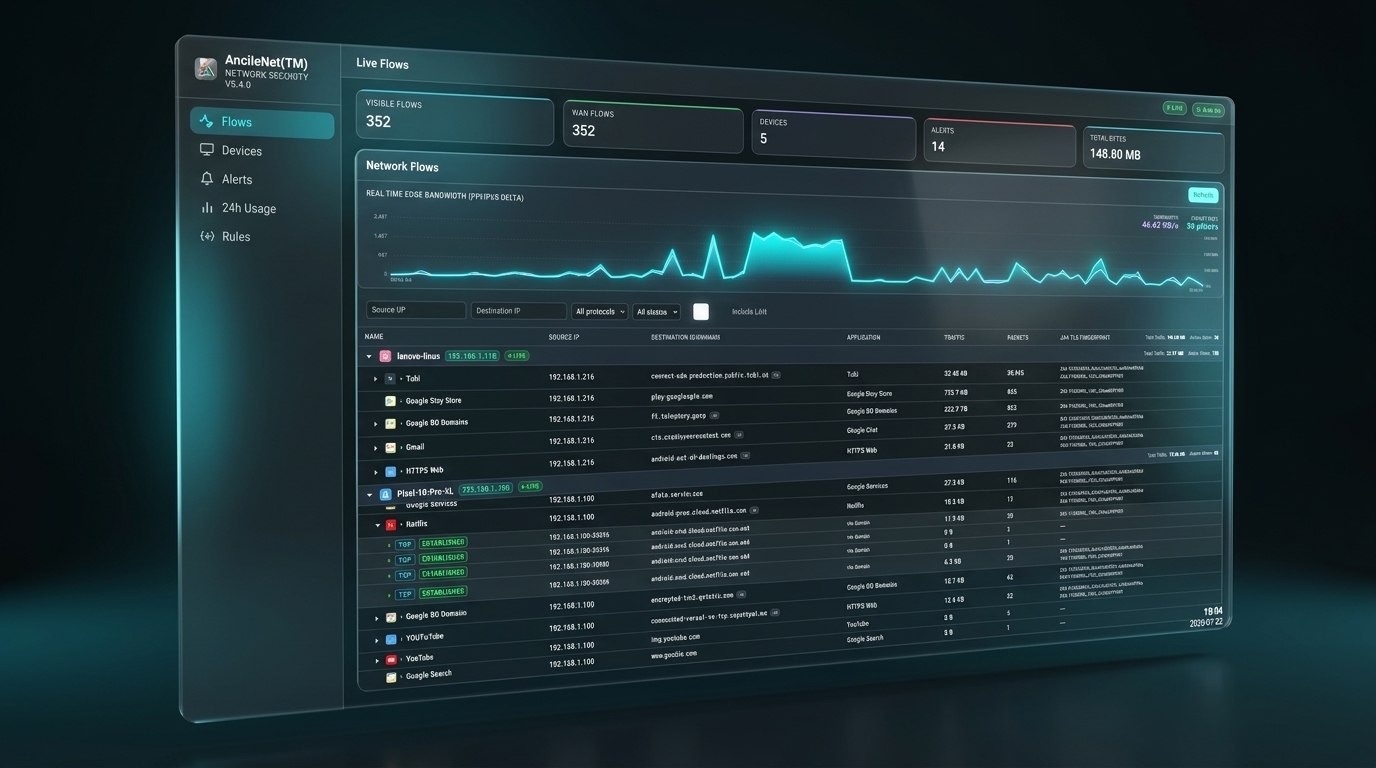Click Google BO Domains icon under lanovo-linus
Image resolution: width=1376 pixels, height=768 pixels.
pos(391,424)
